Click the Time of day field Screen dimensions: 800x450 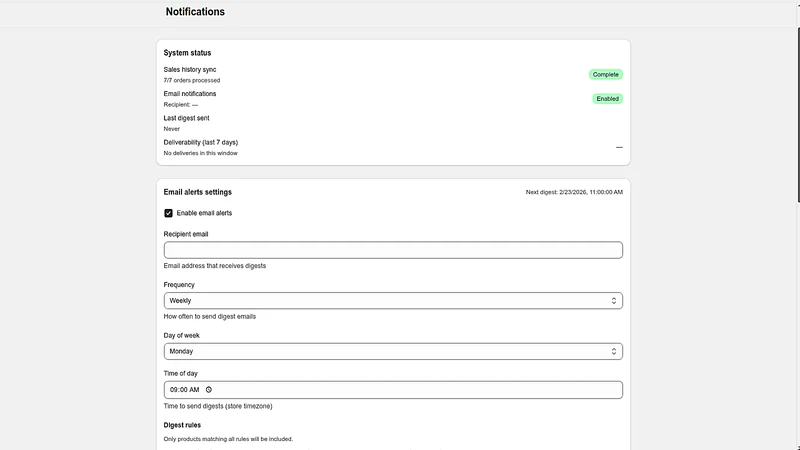393,390
